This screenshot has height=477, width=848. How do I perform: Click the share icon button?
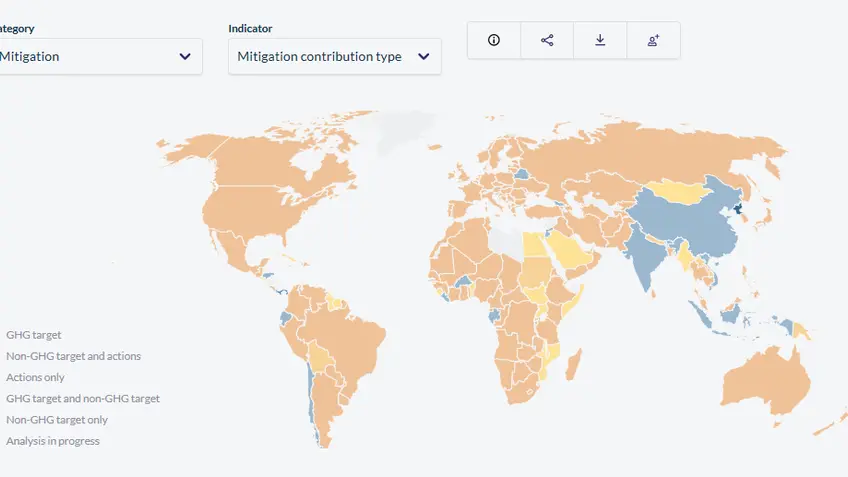click(x=547, y=40)
